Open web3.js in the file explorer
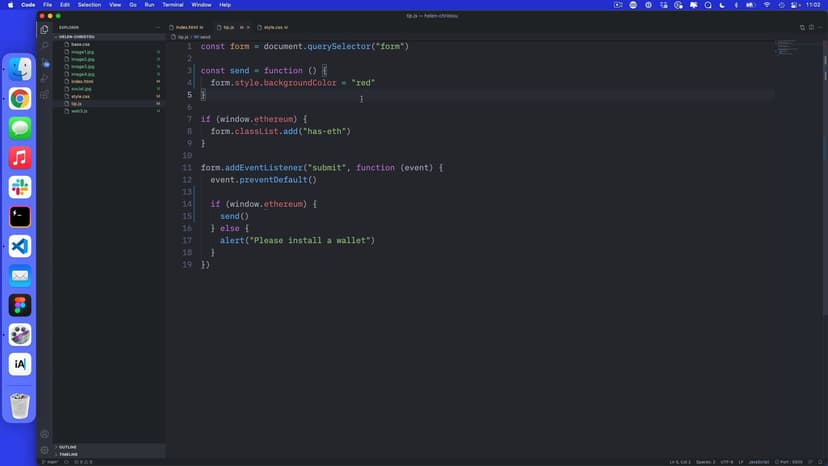Screen dimensions: 828x466 point(79,111)
